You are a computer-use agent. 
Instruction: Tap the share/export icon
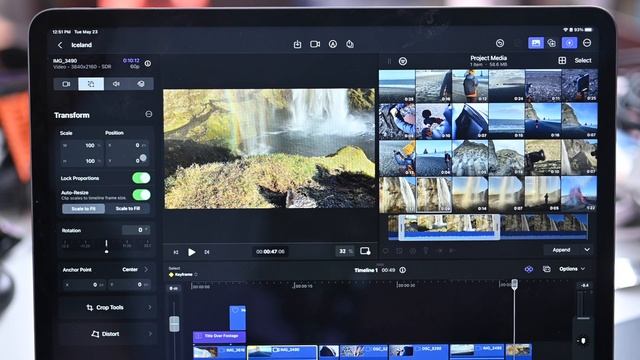(x=350, y=44)
